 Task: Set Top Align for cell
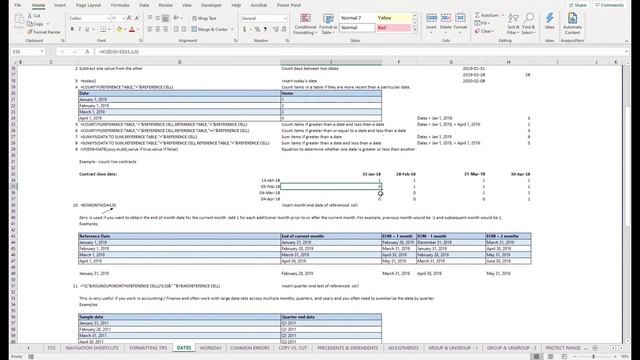pos(150,18)
